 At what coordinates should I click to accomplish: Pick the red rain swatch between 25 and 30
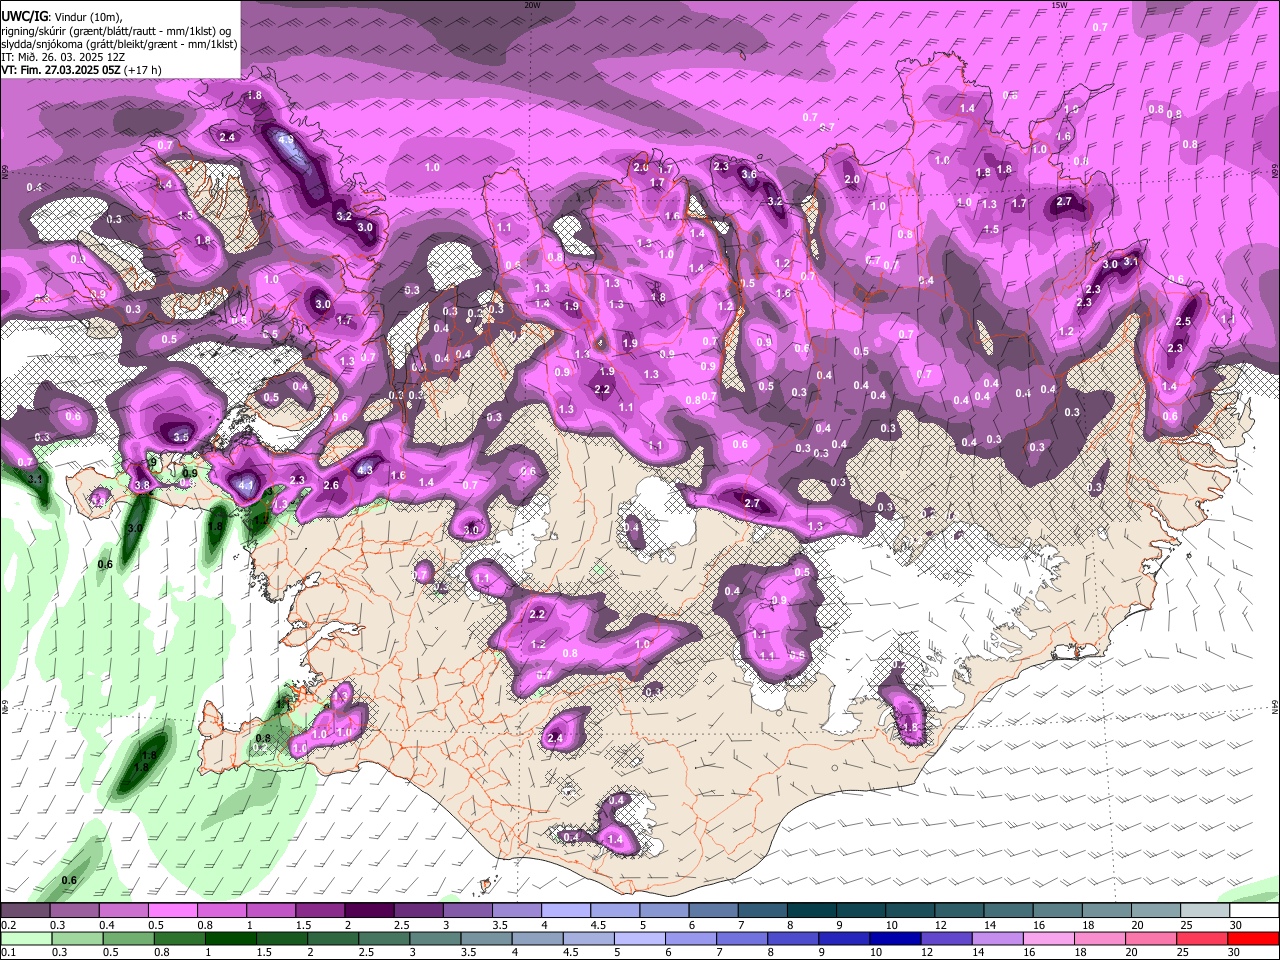1204,939
